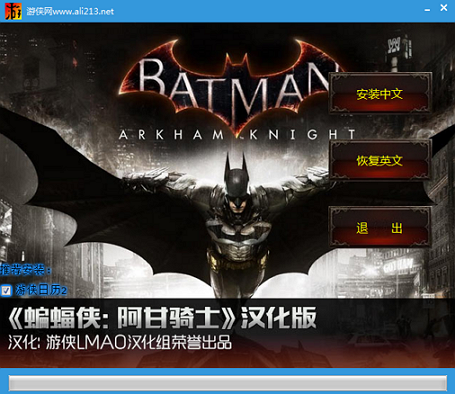Click the ARKHAM KNIGHT subtitle text
455x394 pixels.
pyautogui.click(x=237, y=135)
